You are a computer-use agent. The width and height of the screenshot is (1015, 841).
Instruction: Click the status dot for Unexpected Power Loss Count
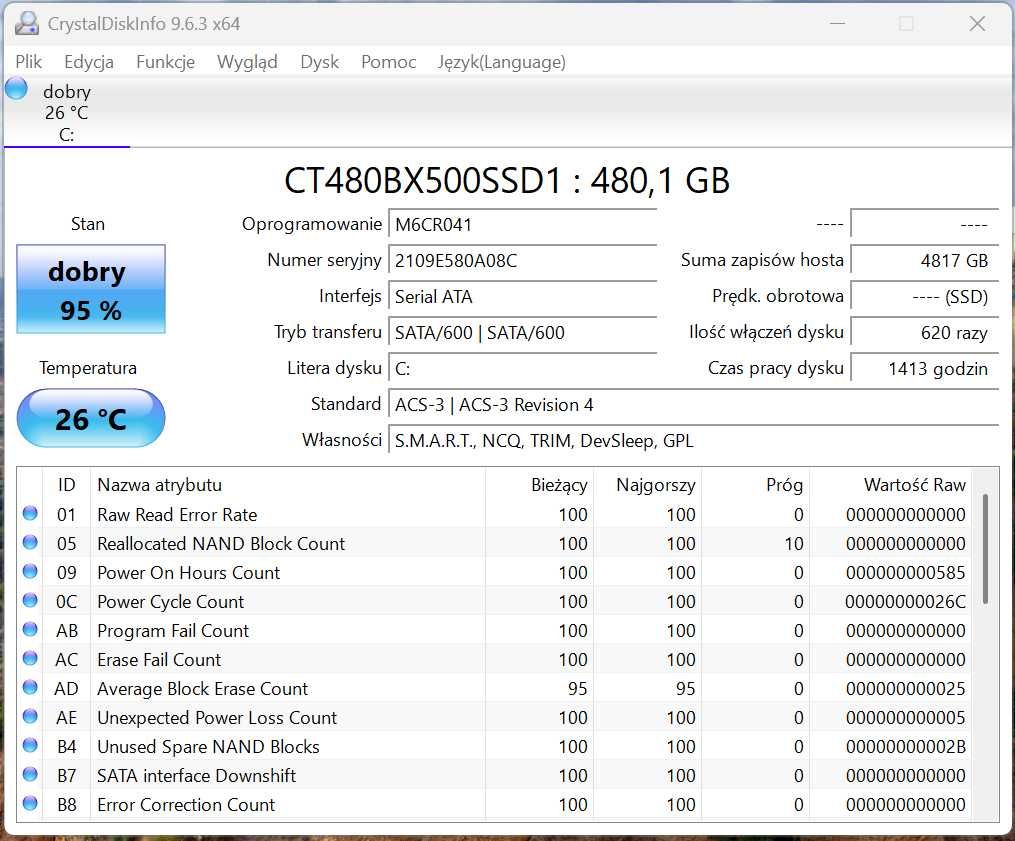pyautogui.click(x=30, y=716)
